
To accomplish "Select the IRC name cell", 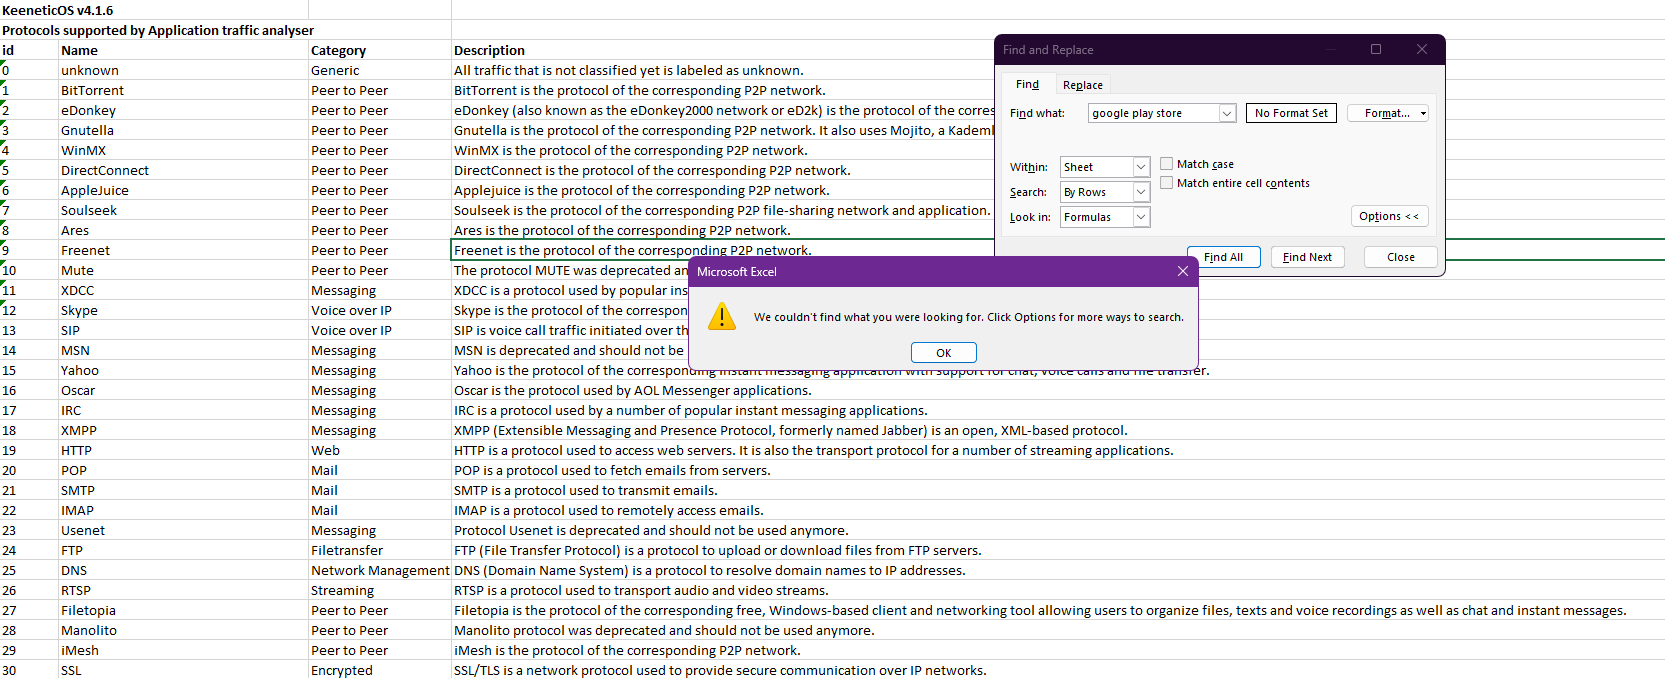I will point(183,410).
